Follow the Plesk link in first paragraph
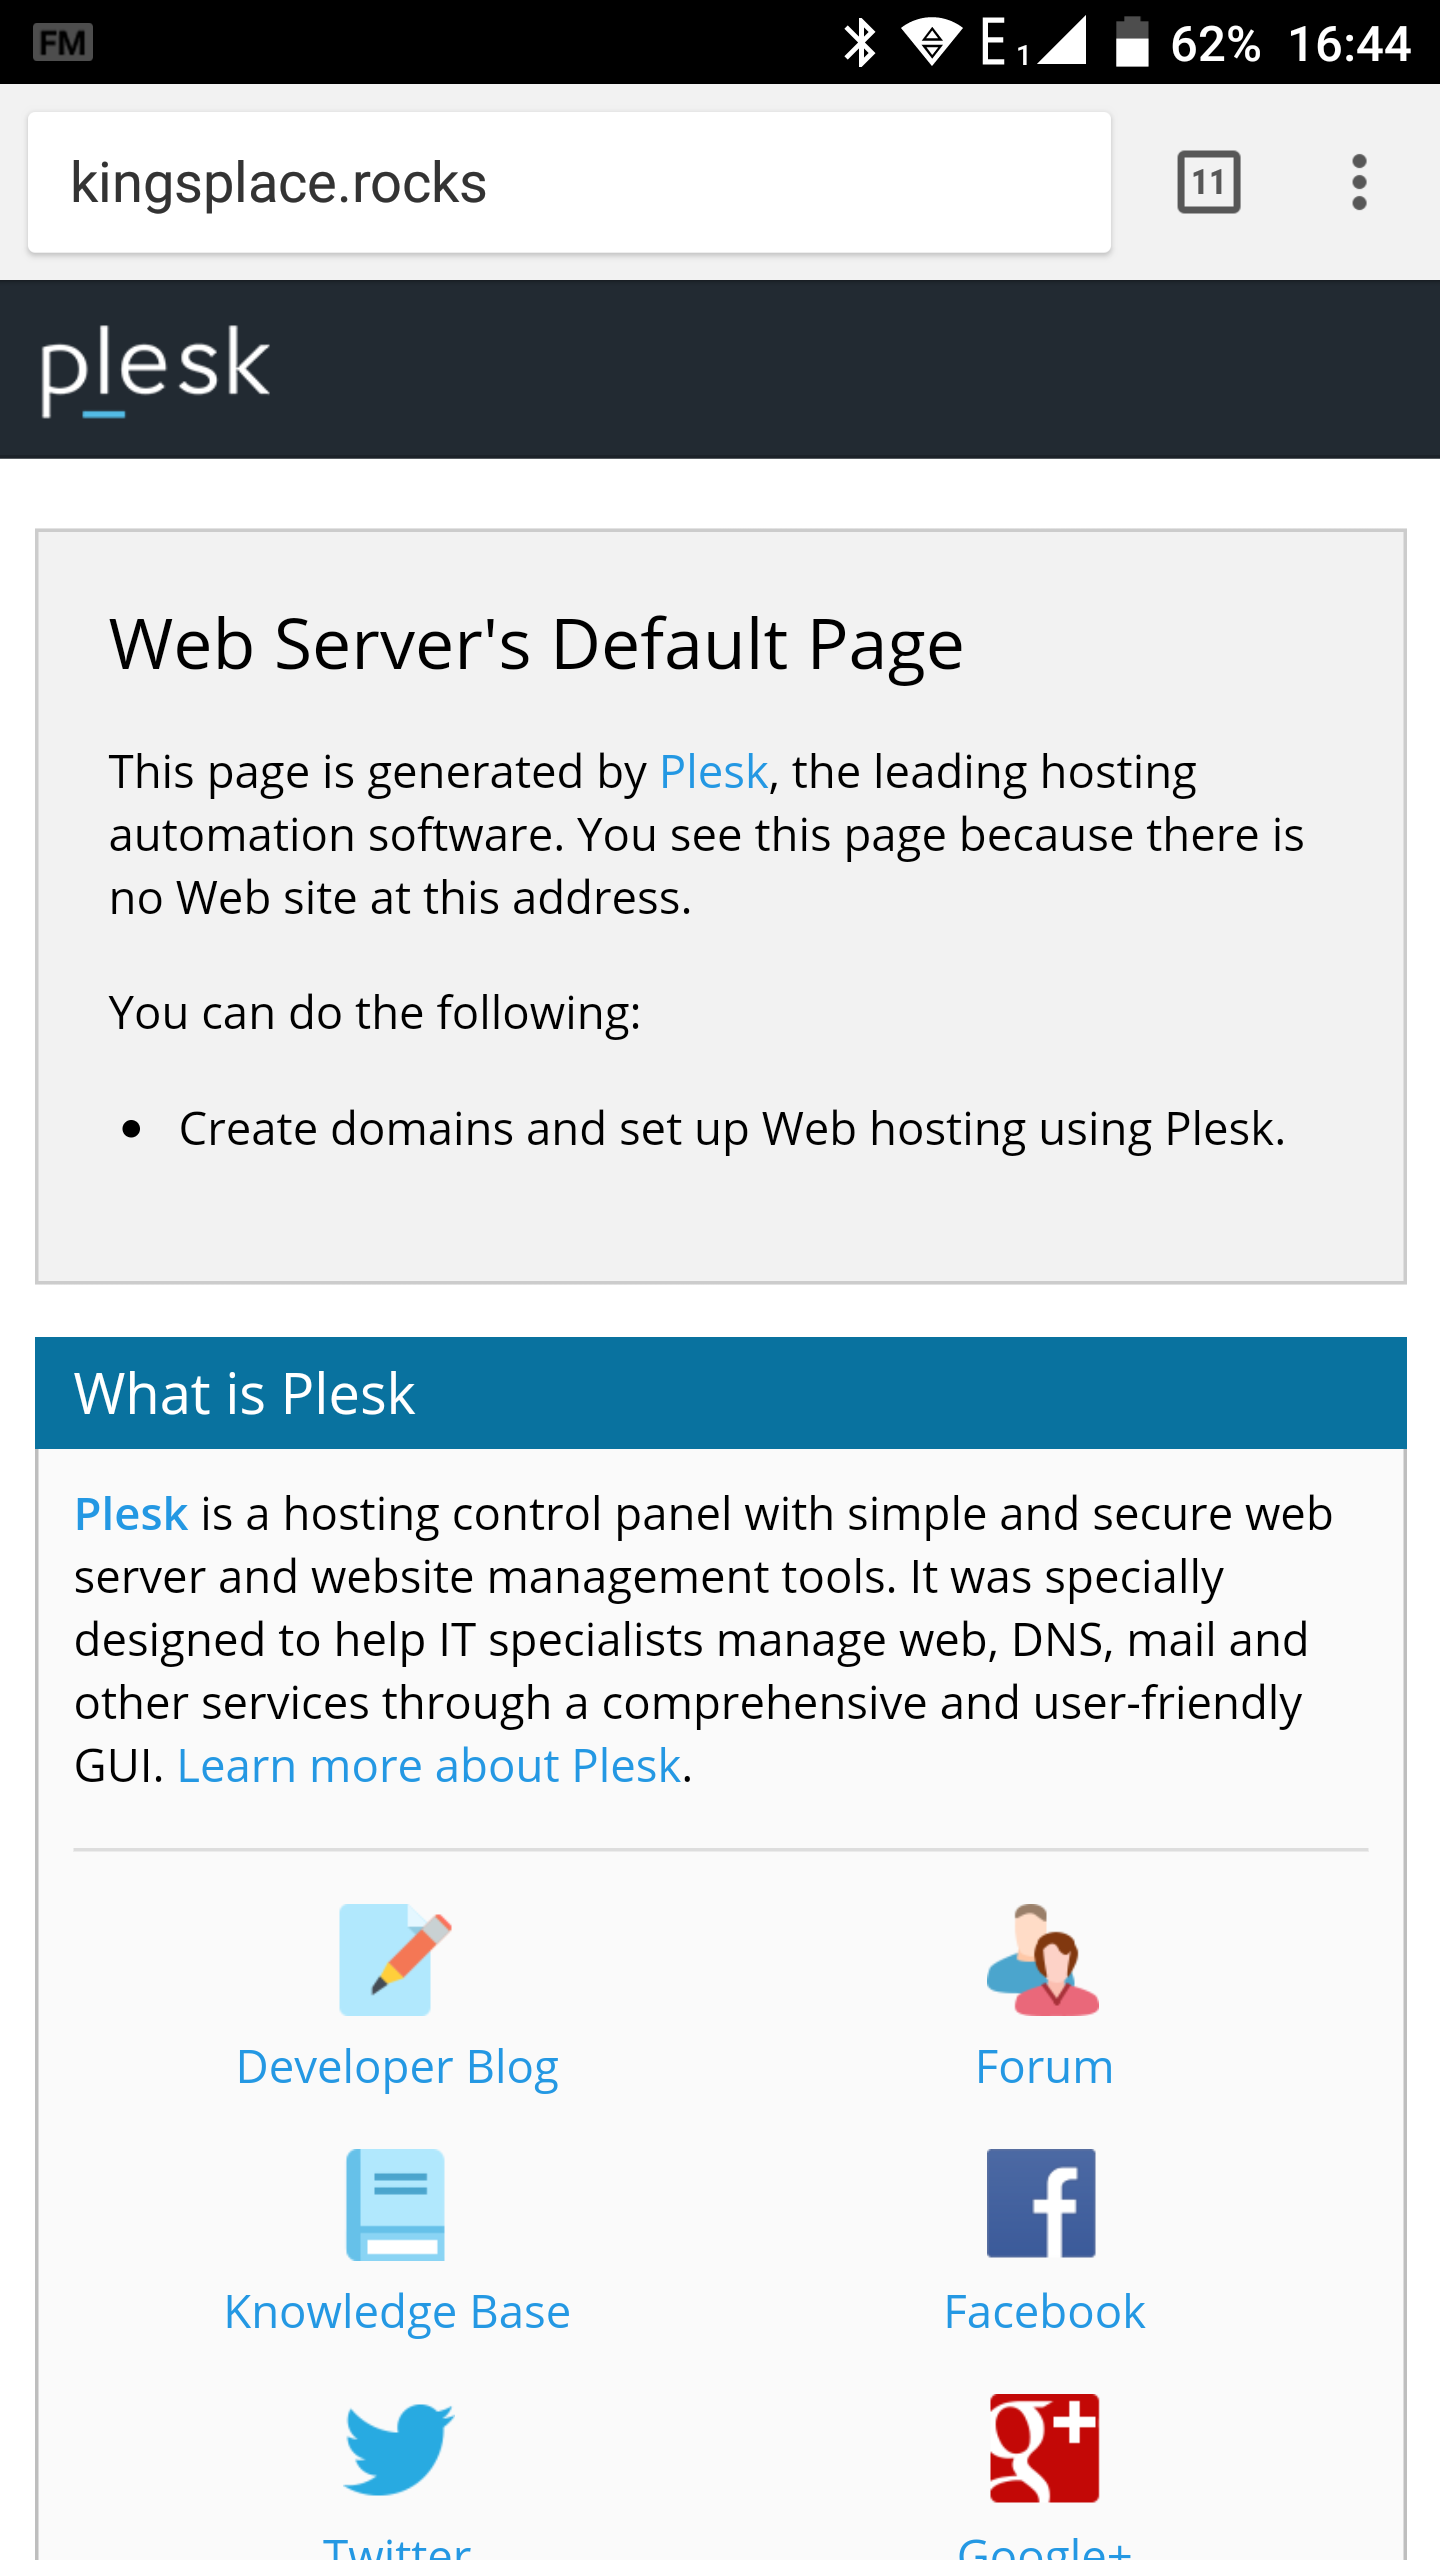Image resolution: width=1440 pixels, height=2560 pixels. click(x=713, y=772)
